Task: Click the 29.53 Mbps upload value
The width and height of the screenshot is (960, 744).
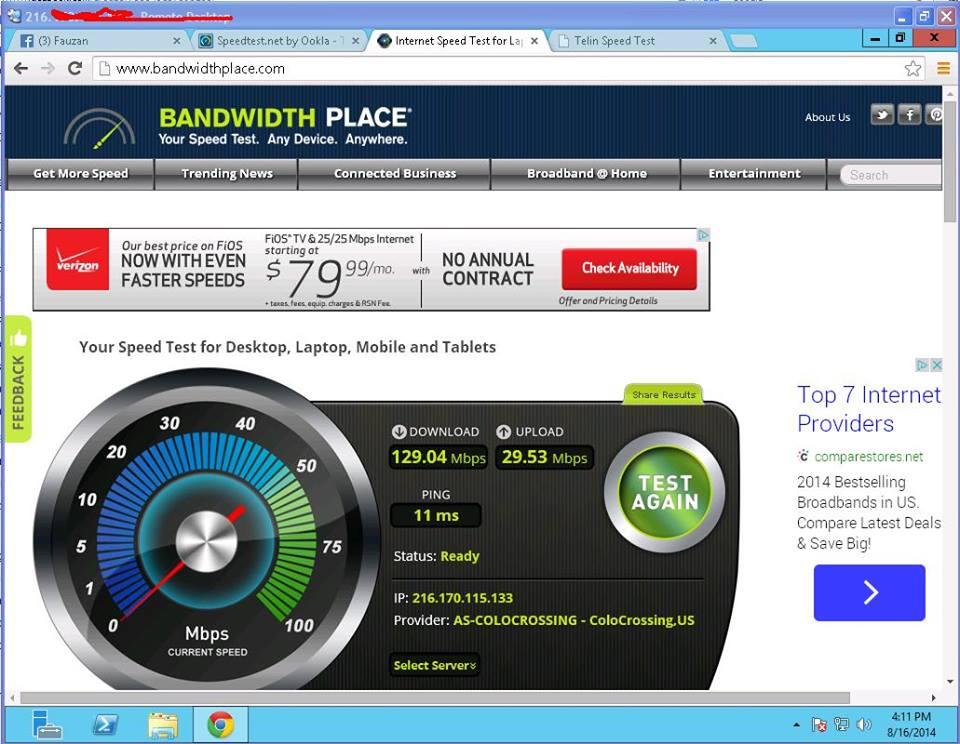Action: 544,457
